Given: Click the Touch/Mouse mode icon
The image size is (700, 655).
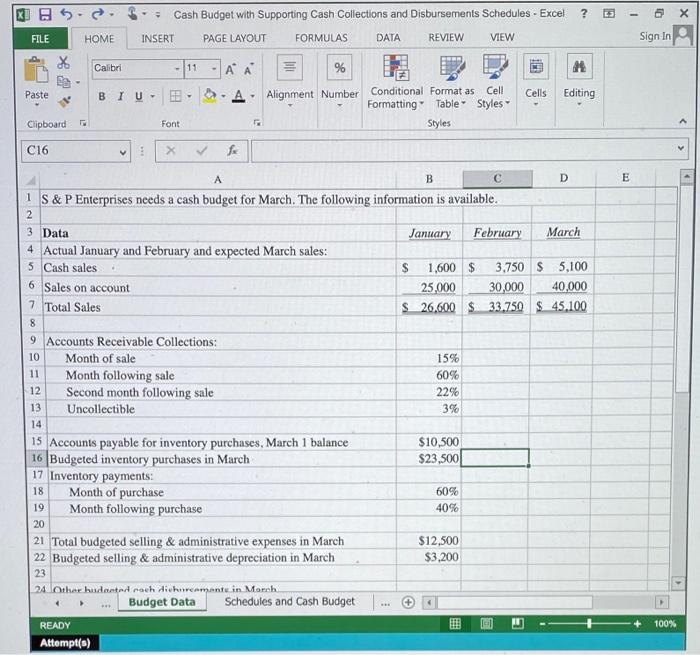Looking at the screenshot, I should click(132, 13).
